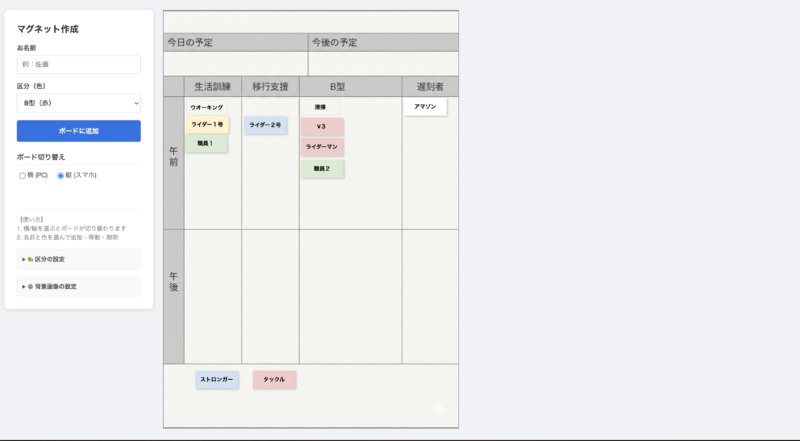Click the ライダー1号 yellow magnet
800x441 pixels.
tap(207, 125)
